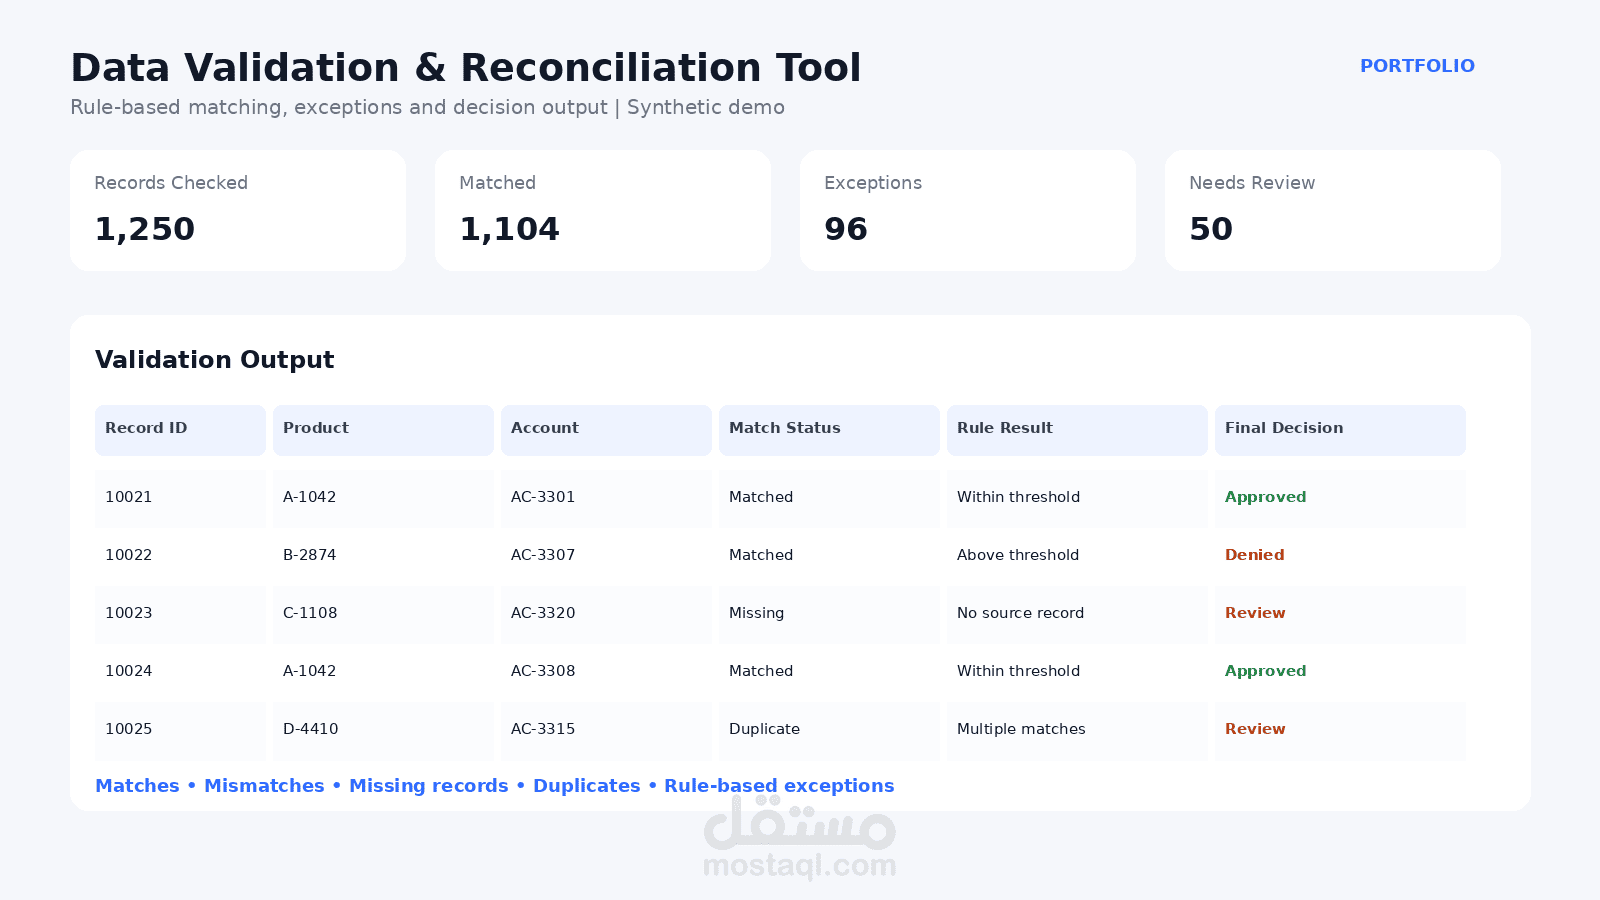Image resolution: width=1600 pixels, height=900 pixels.
Task: Sort by the Product column header
Action: point(383,430)
